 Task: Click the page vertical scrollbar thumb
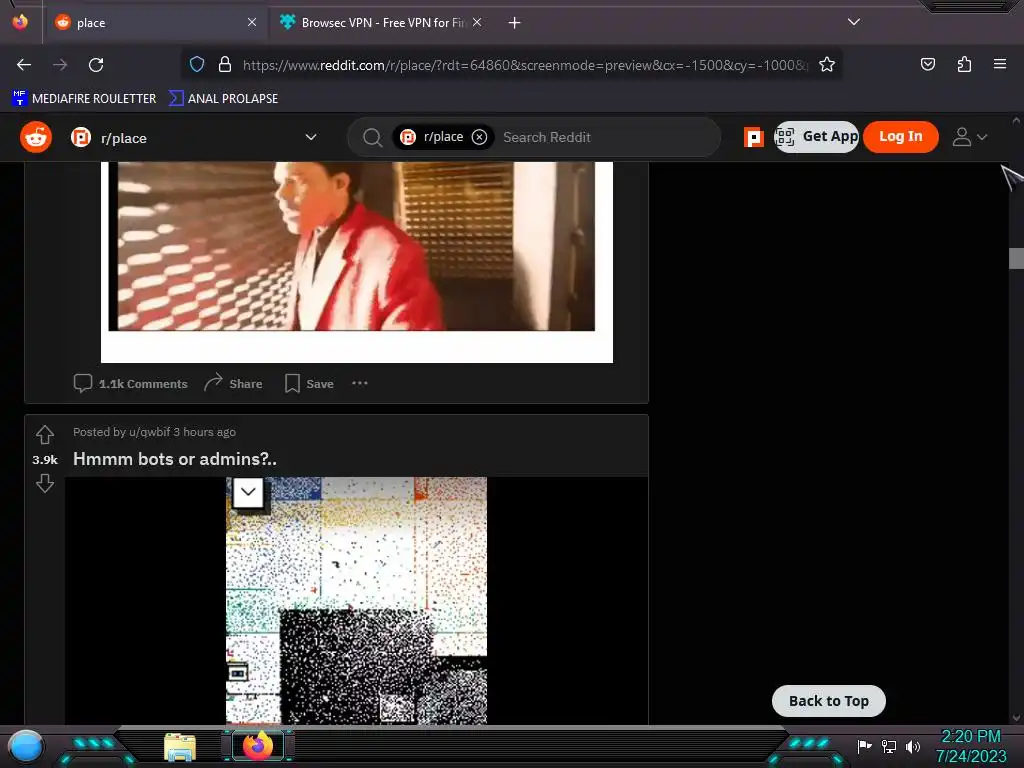tap(1016, 258)
